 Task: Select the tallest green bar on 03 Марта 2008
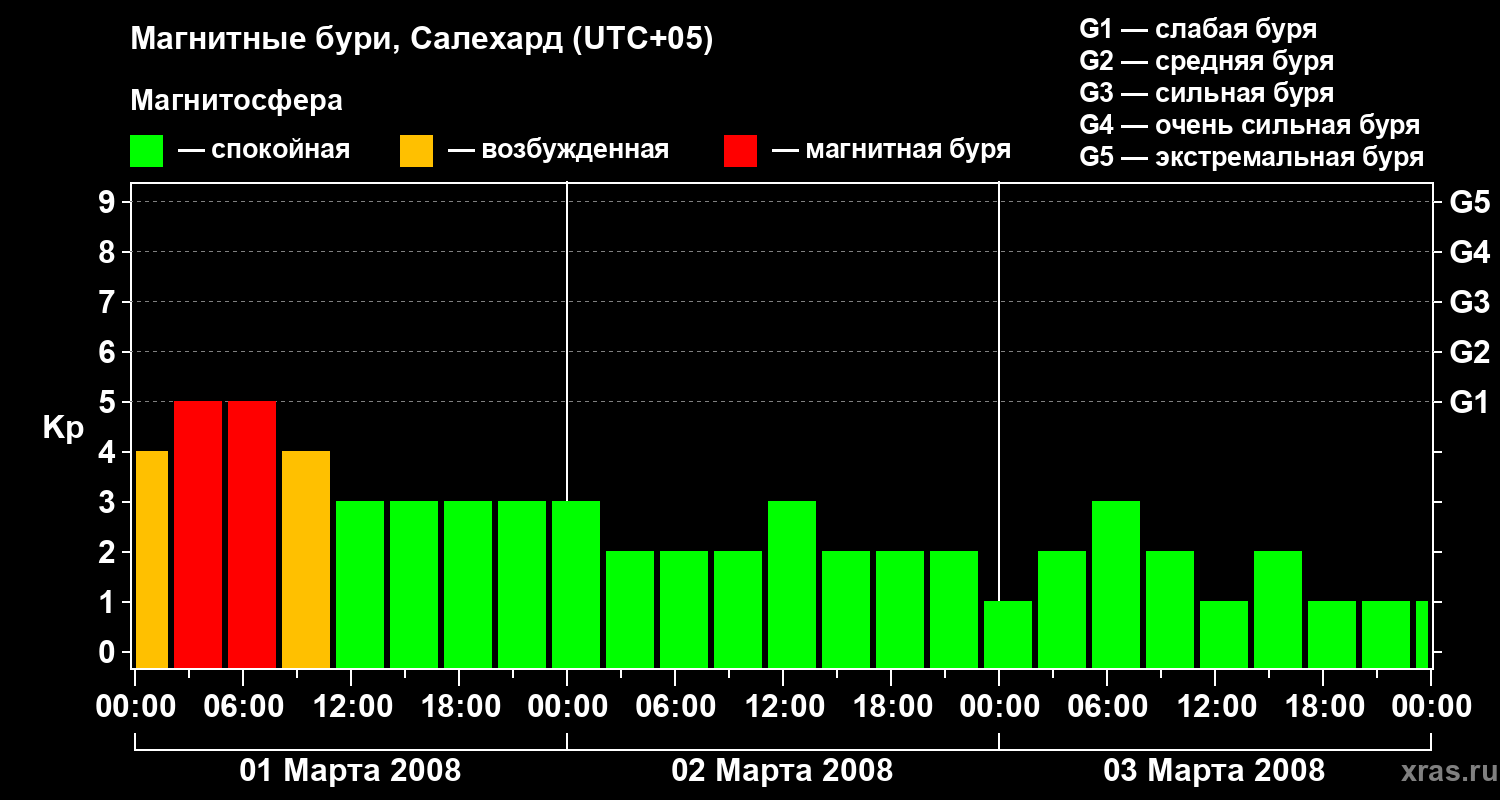1116,585
